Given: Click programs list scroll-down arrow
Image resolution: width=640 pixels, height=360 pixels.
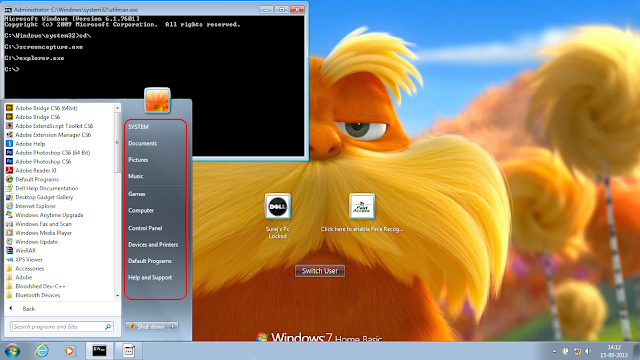Looking at the screenshot, I should [x=118, y=296].
